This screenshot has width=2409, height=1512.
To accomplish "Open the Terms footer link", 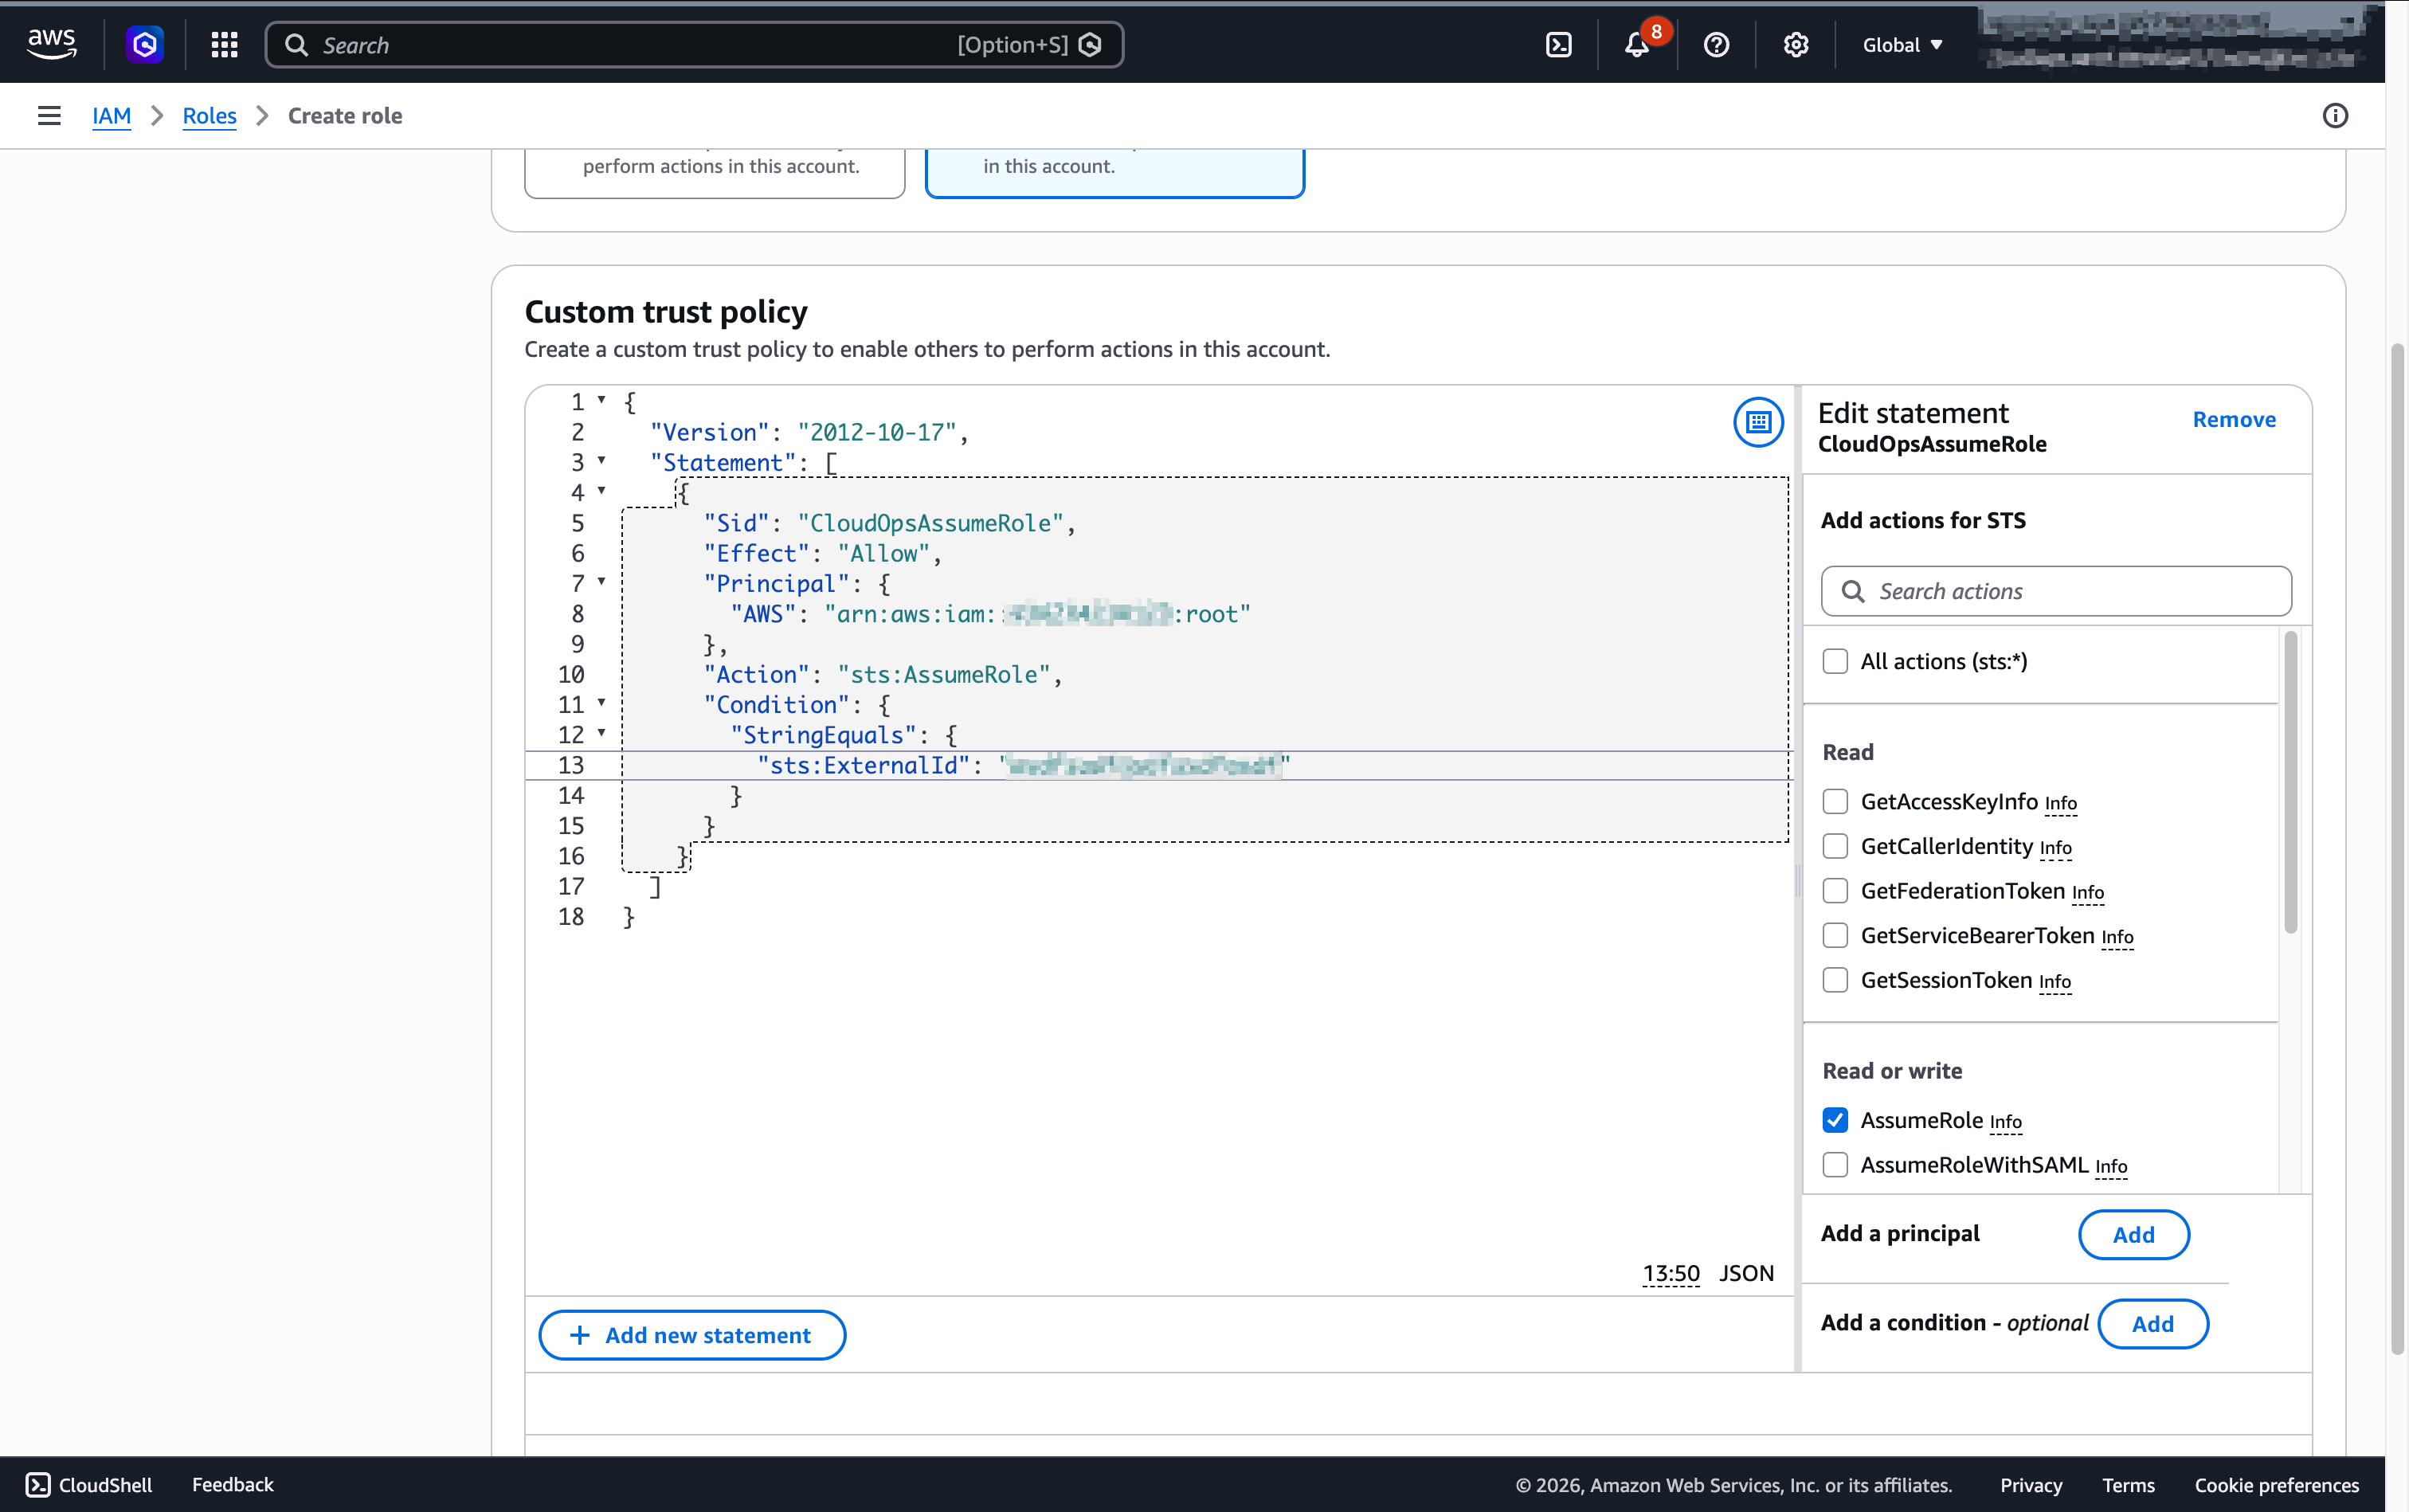I will click(2128, 1485).
